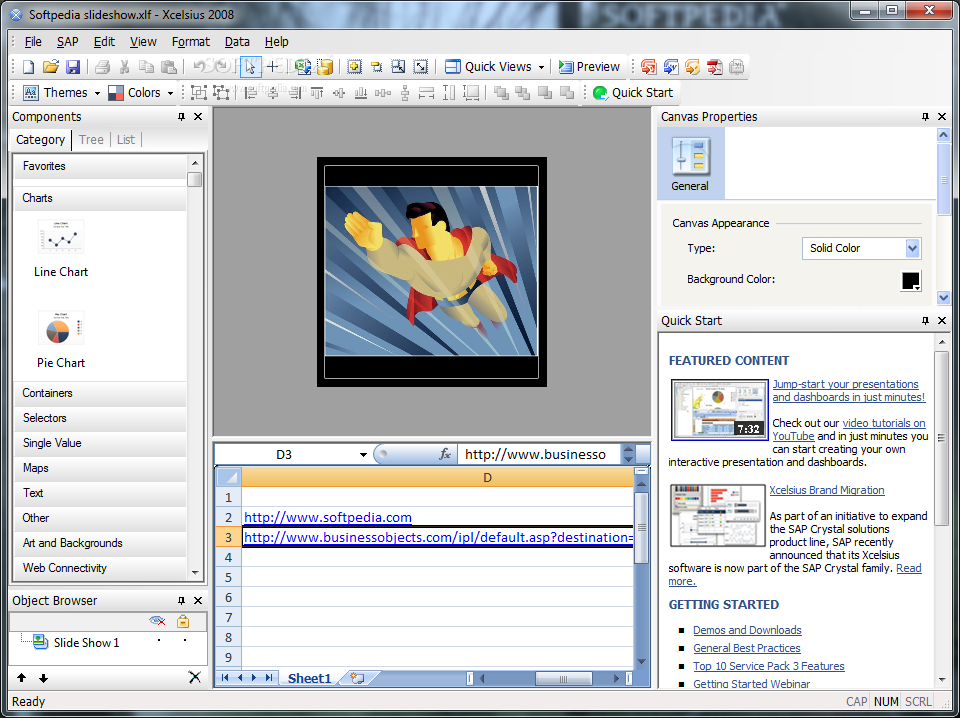This screenshot has width=960, height=718.
Task: Click the Print icon
Action: click(102, 67)
